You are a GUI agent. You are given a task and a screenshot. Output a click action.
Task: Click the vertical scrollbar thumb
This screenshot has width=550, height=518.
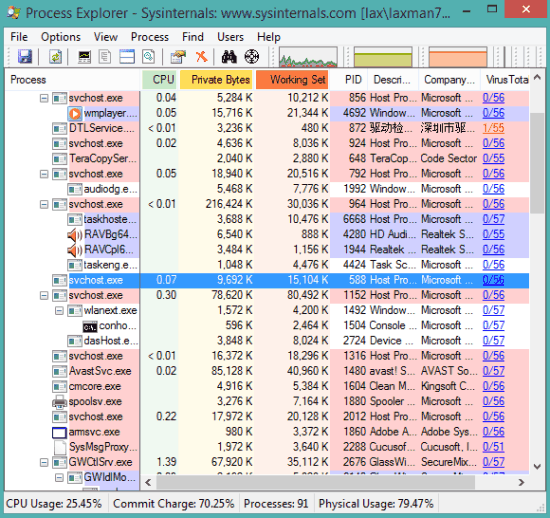(x=537, y=163)
